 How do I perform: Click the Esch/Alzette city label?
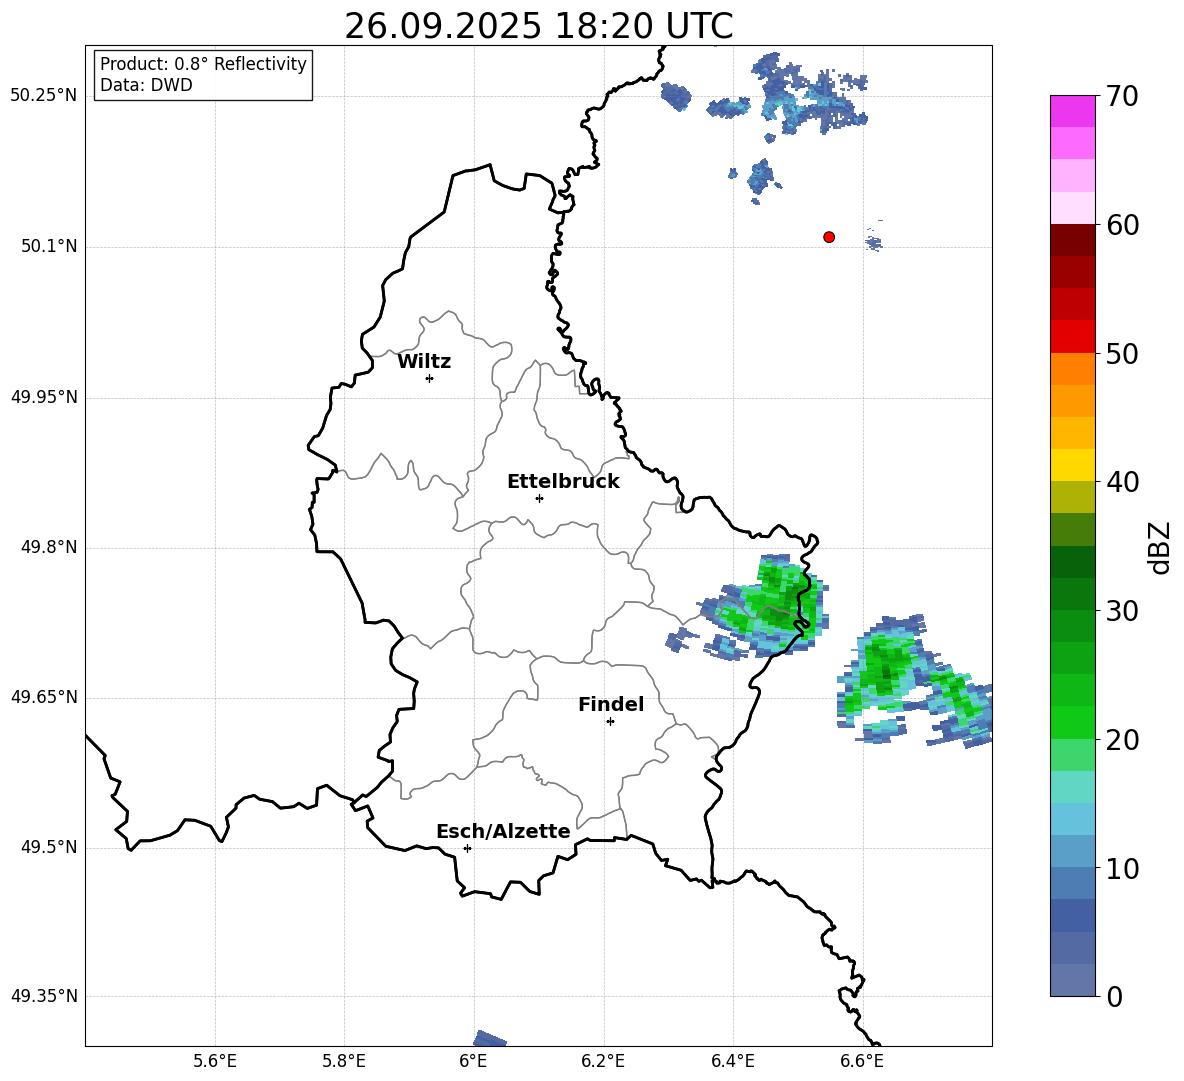(x=503, y=831)
